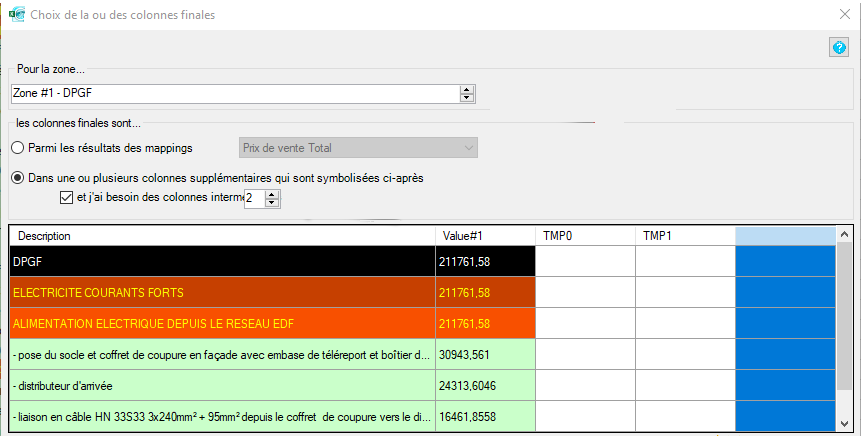Select '- liaison en câble HN 33S33' row
The image size is (861, 436).
click(x=222, y=417)
